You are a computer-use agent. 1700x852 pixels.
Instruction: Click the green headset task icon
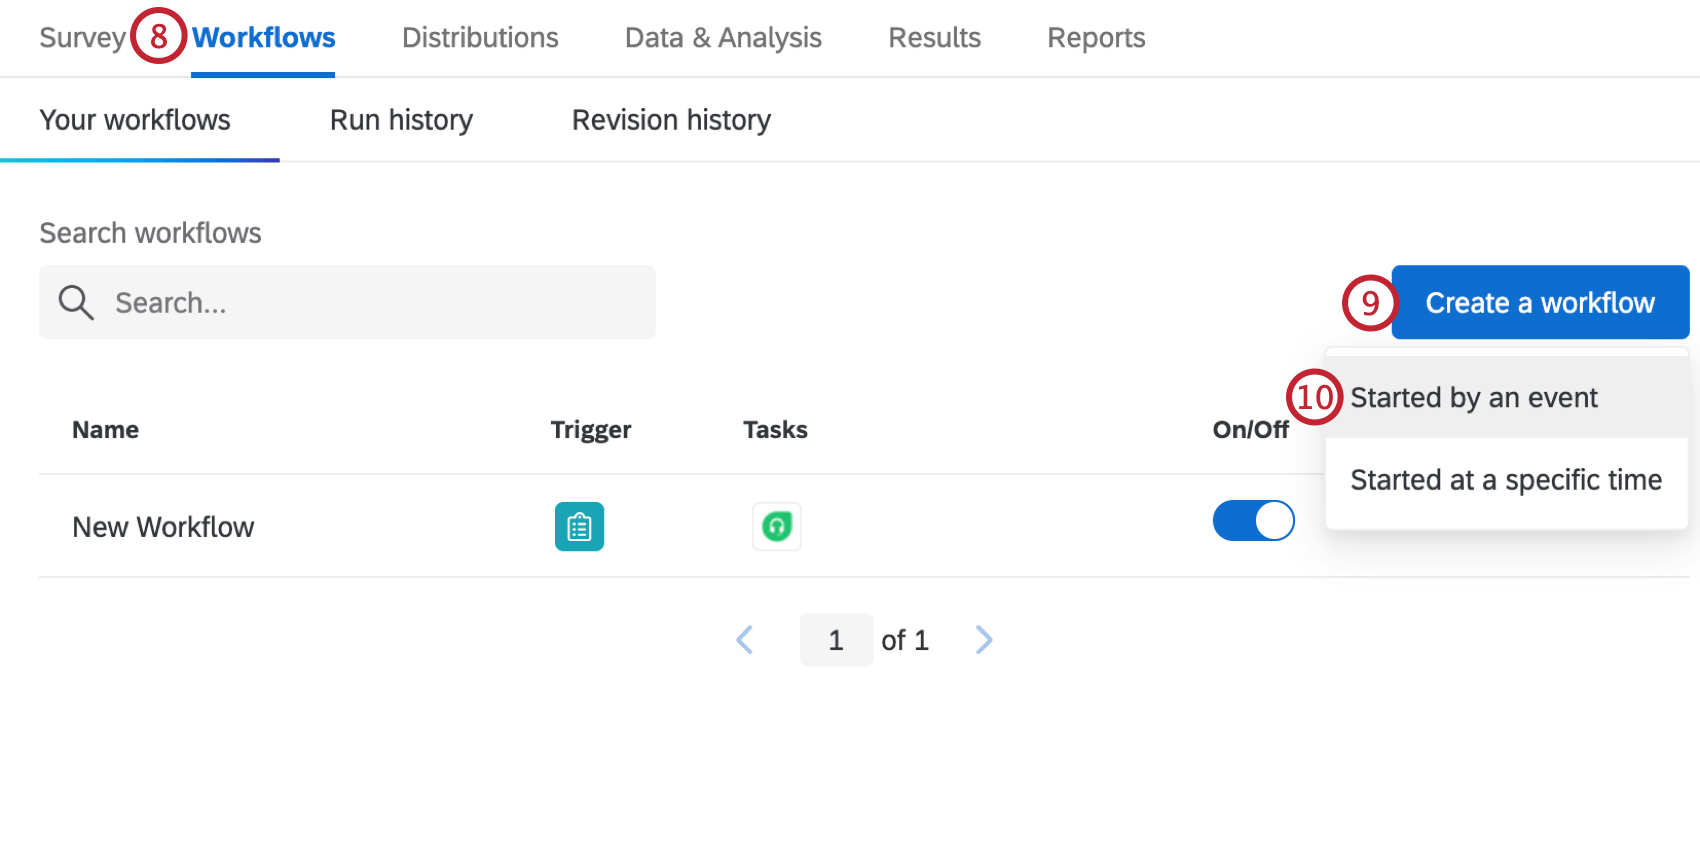[x=776, y=526]
